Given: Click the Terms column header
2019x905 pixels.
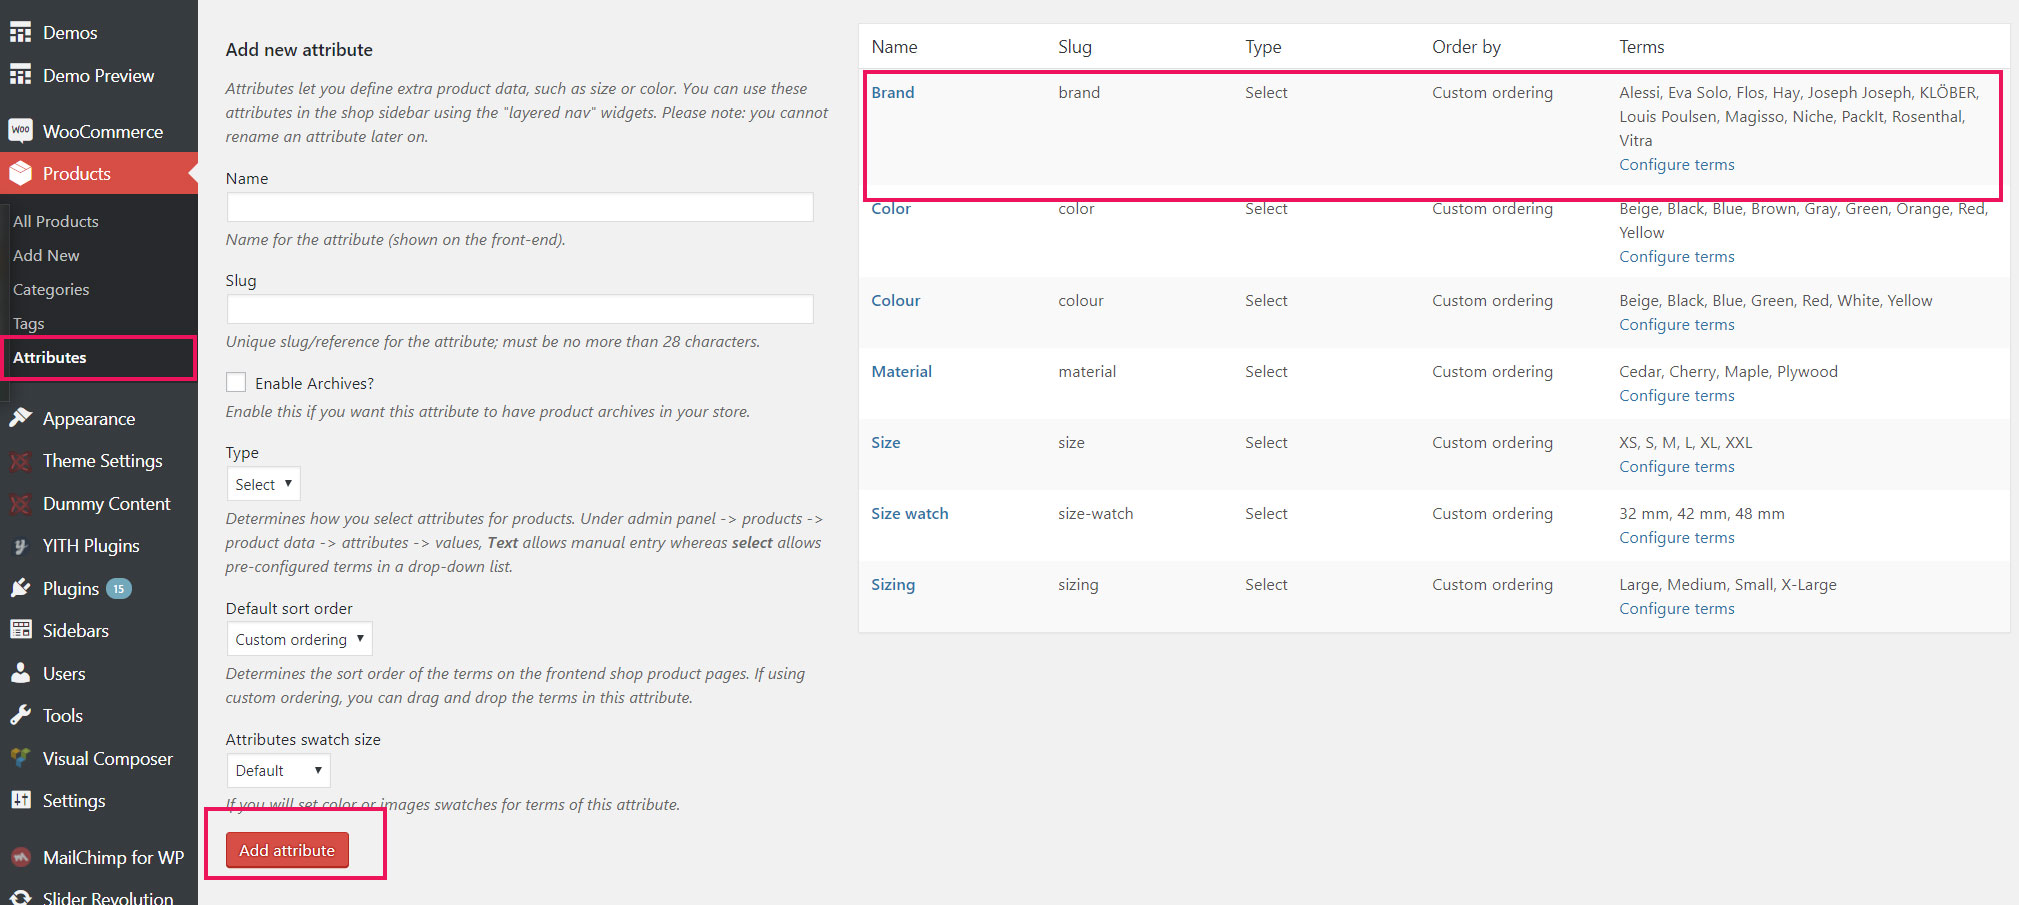Looking at the screenshot, I should pyautogui.click(x=1641, y=46).
